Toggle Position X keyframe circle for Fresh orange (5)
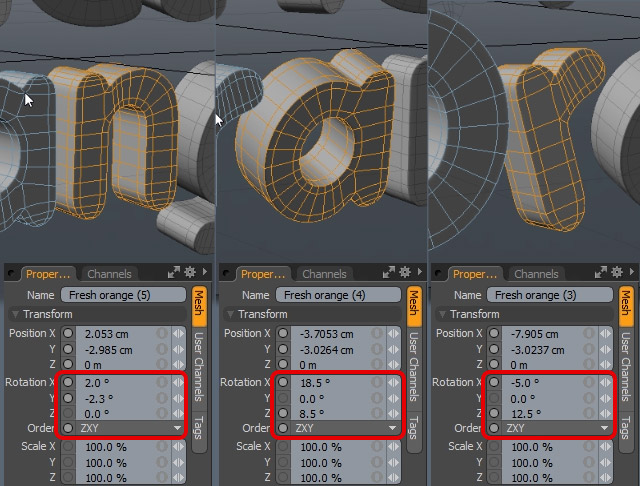The image size is (640, 486). pos(68,333)
